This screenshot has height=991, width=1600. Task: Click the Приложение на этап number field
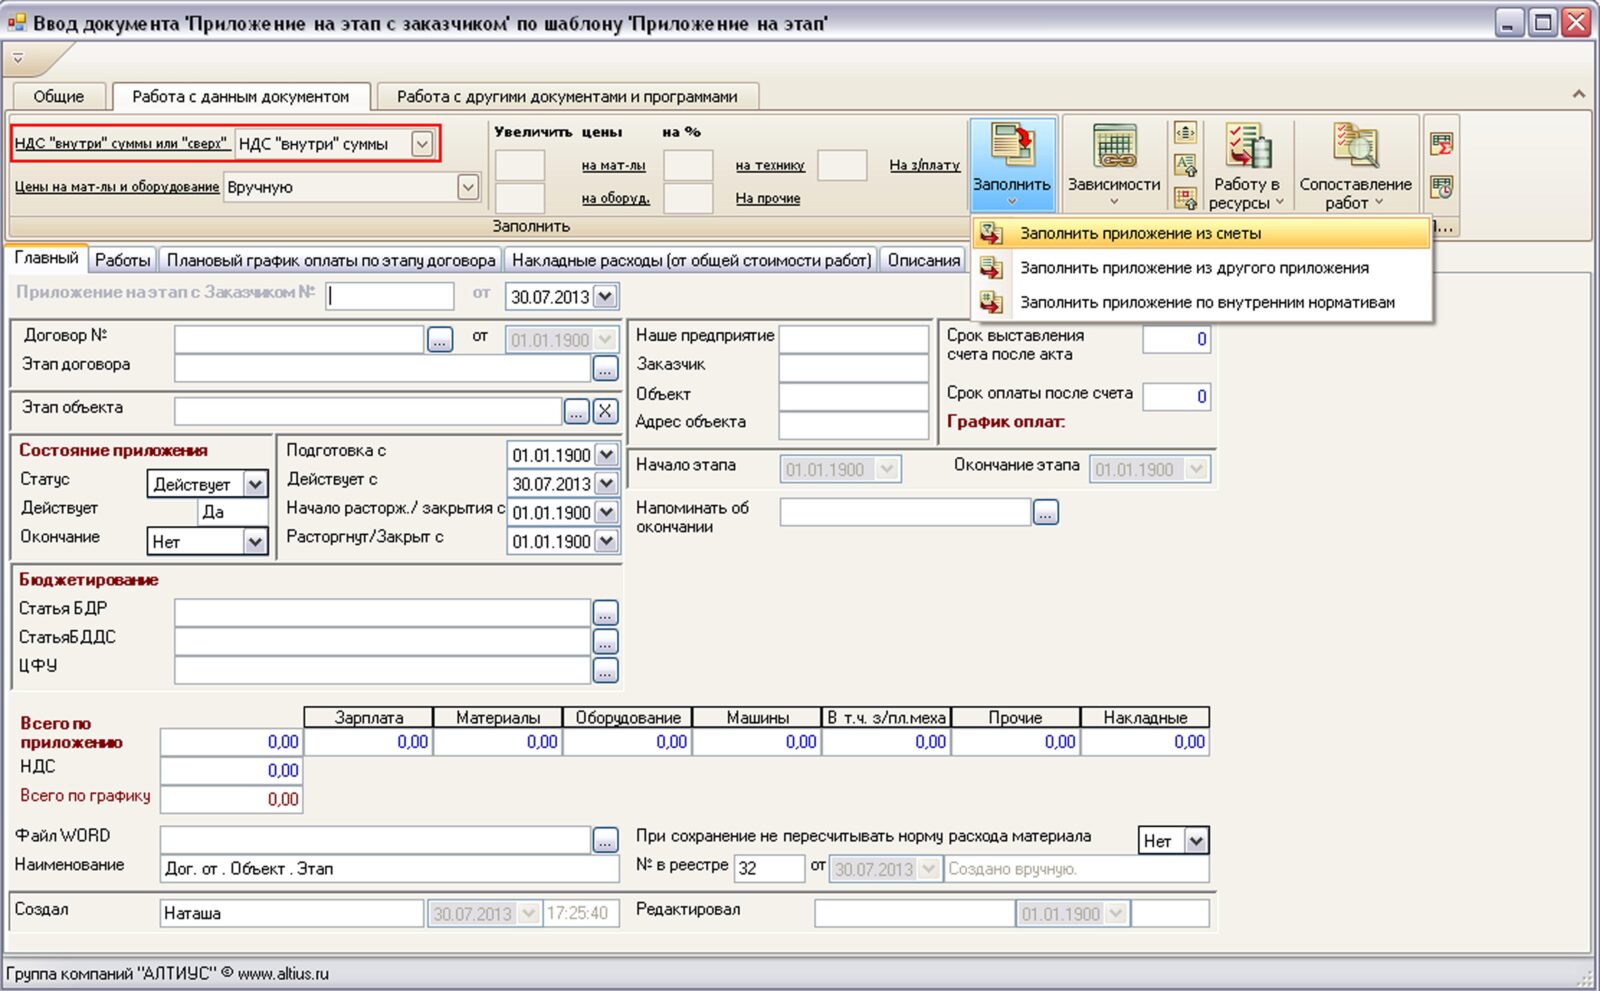[x=390, y=296]
